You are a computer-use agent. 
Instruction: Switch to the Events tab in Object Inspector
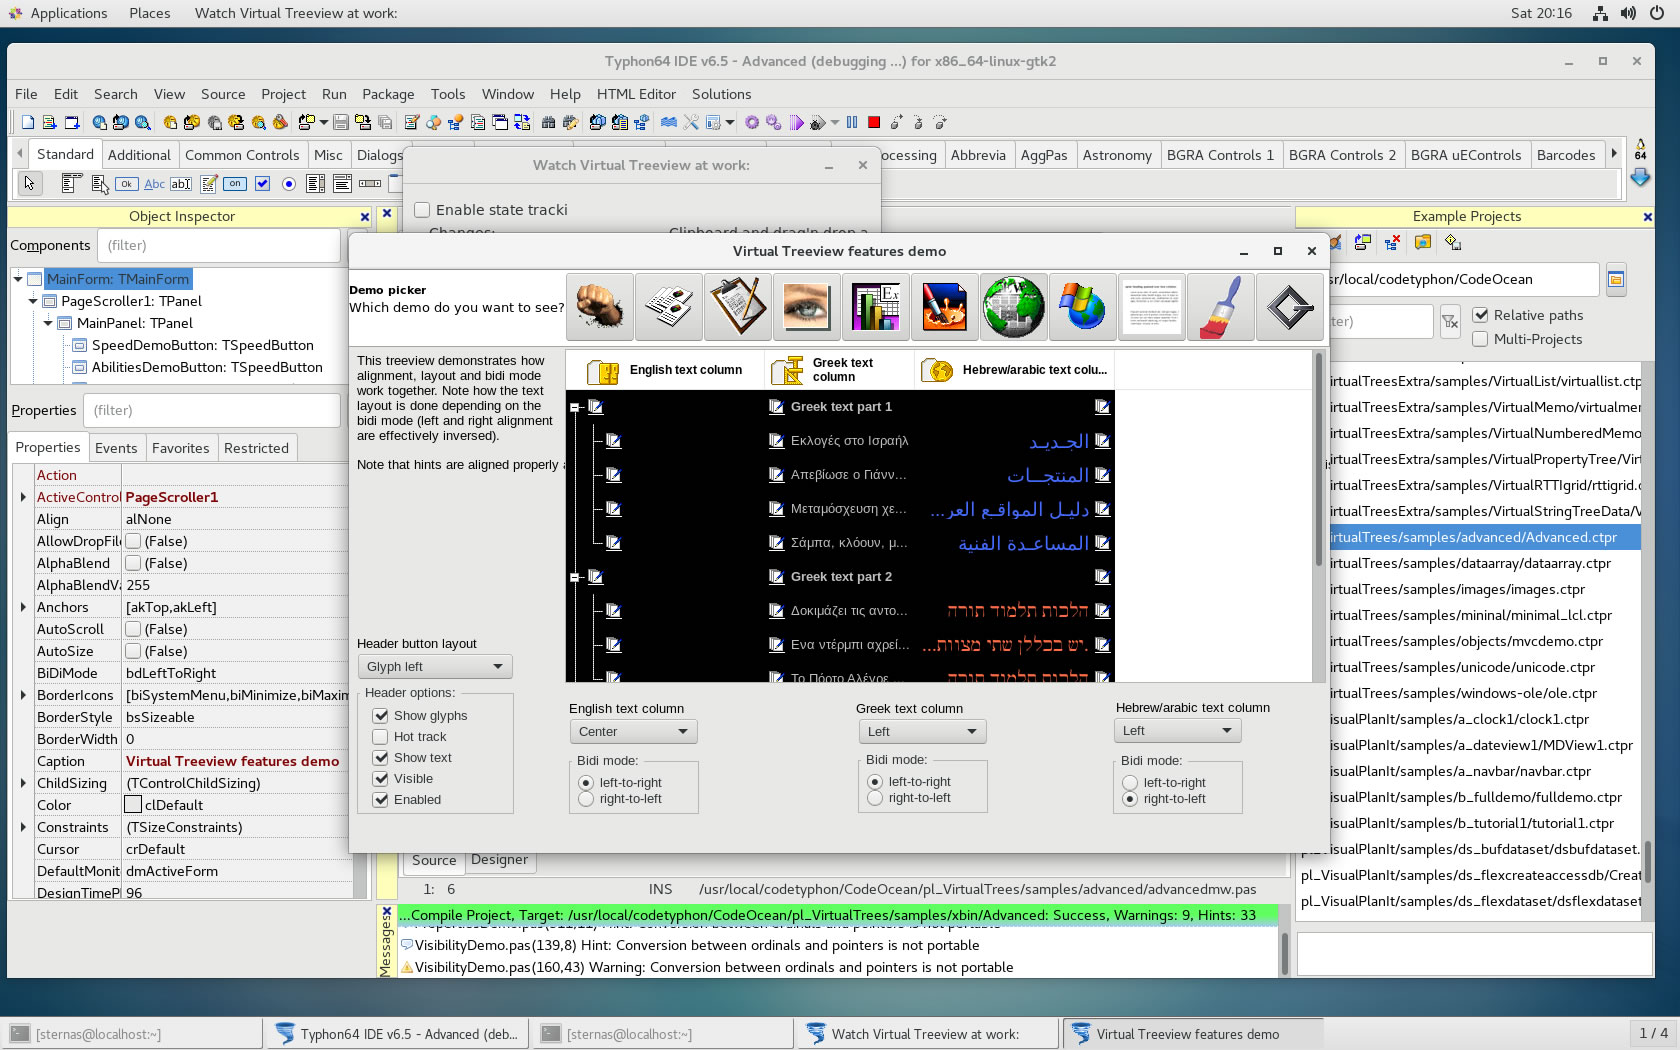pos(116,448)
